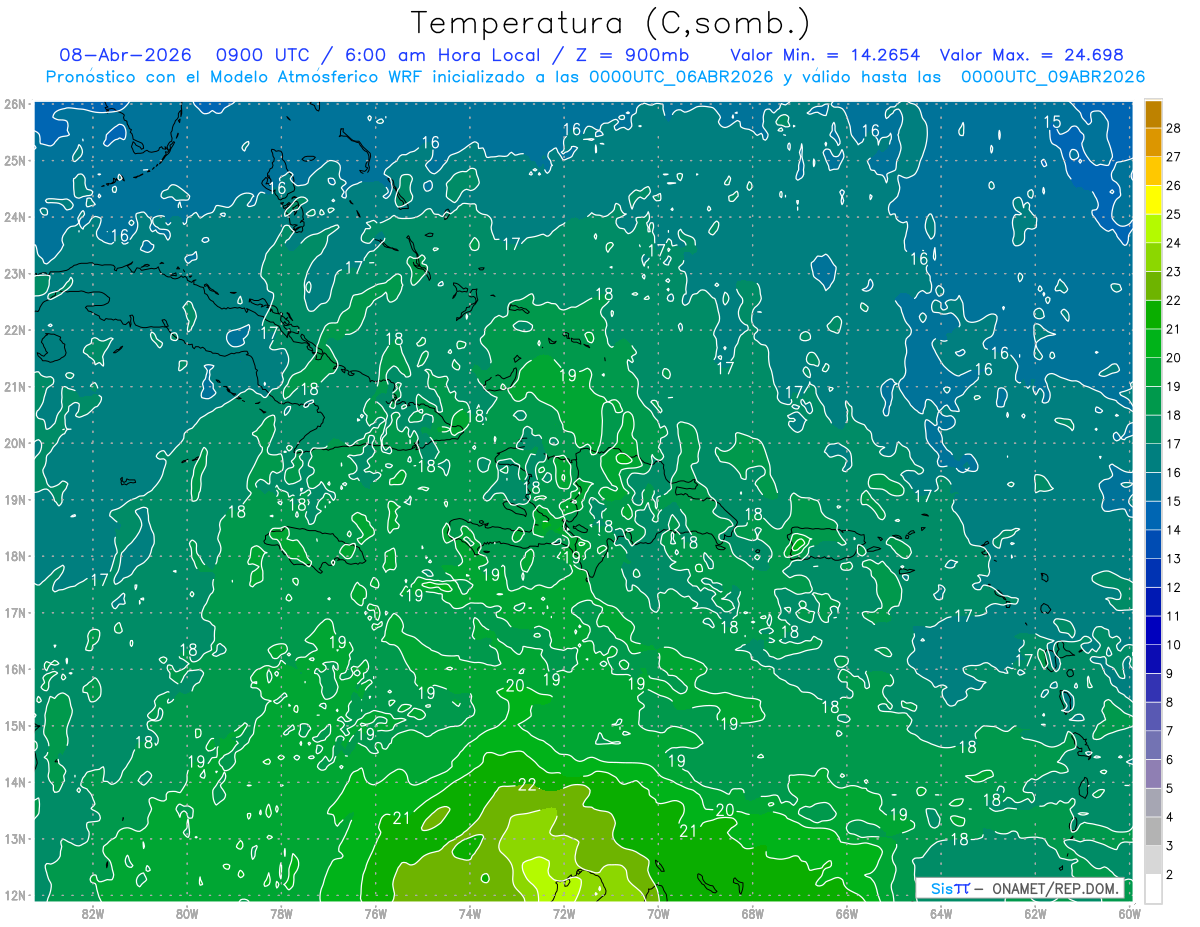Click the 12N latitude axis label
Image resolution: width=1200 pixels, height=927 pixels.
tap(15, 895)
